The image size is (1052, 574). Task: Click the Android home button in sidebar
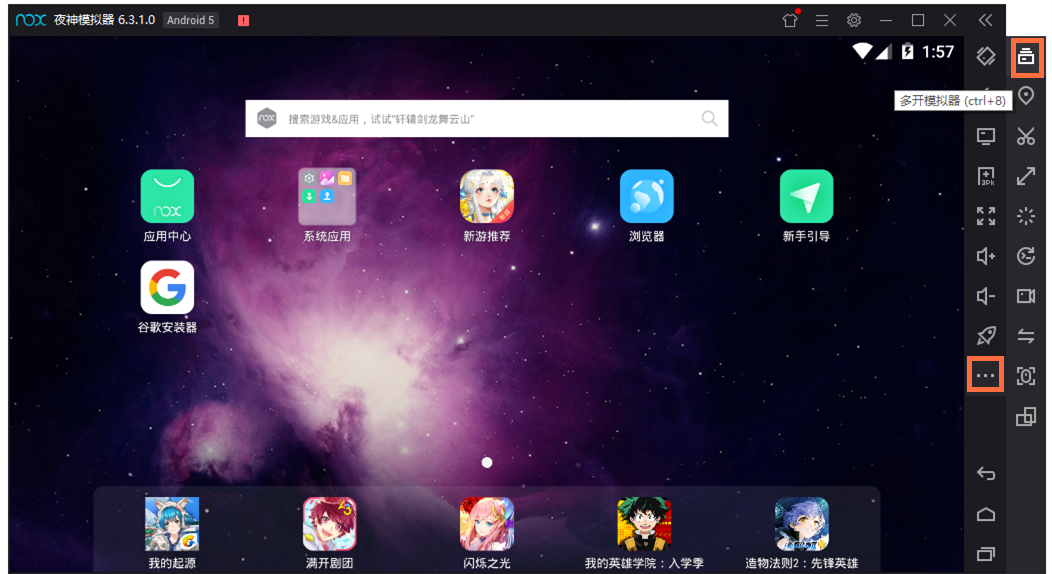(986, 514)
